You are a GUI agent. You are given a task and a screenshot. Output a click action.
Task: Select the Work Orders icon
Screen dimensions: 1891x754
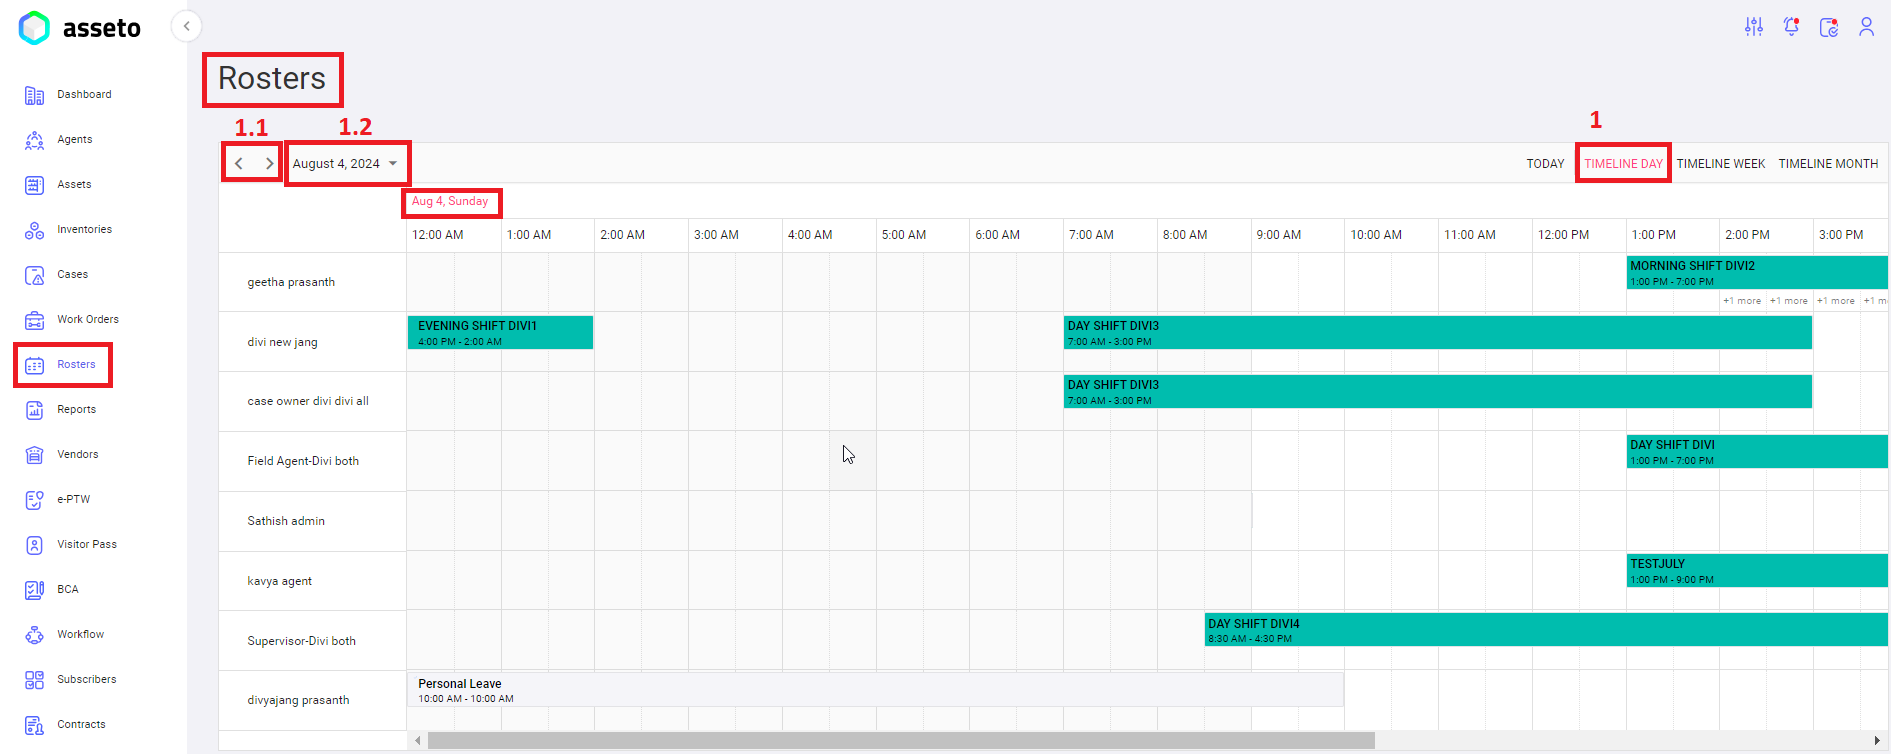point(34,320)
